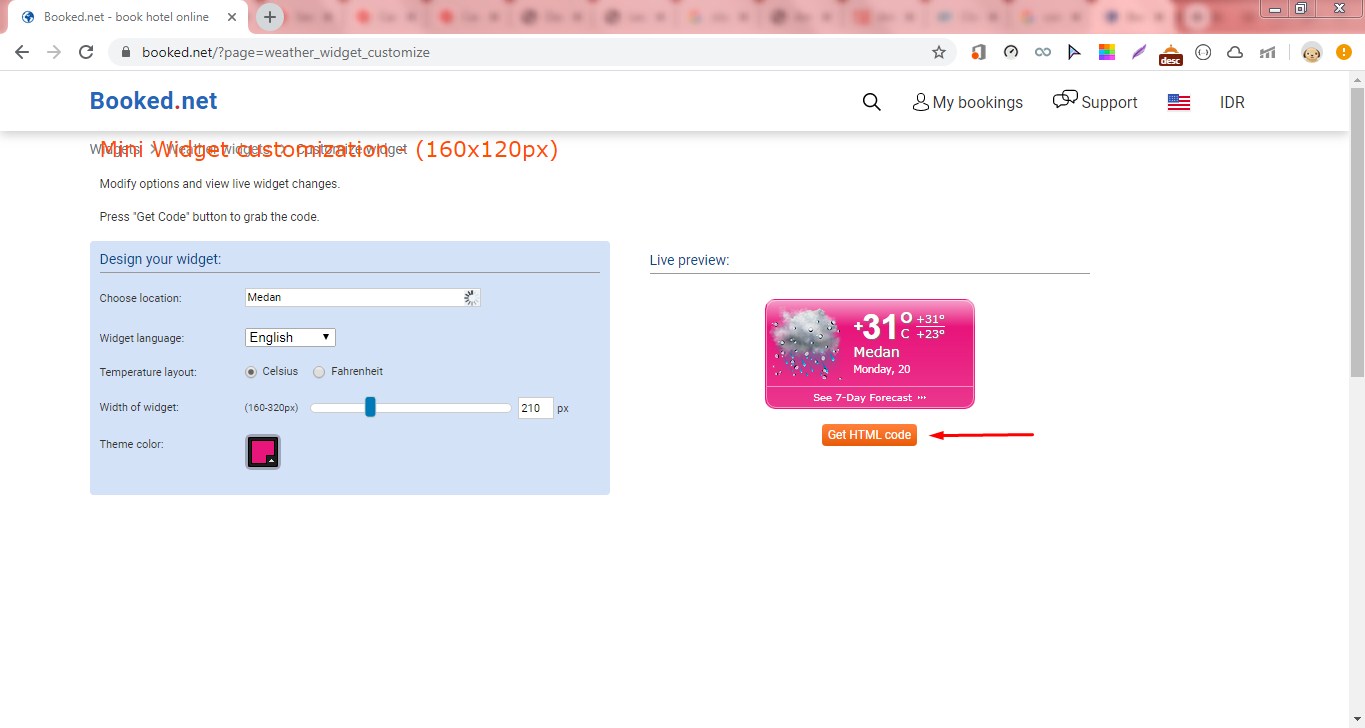Click the Get HTML code button
Screen dimensions: 1365x728
pos(869,435)
